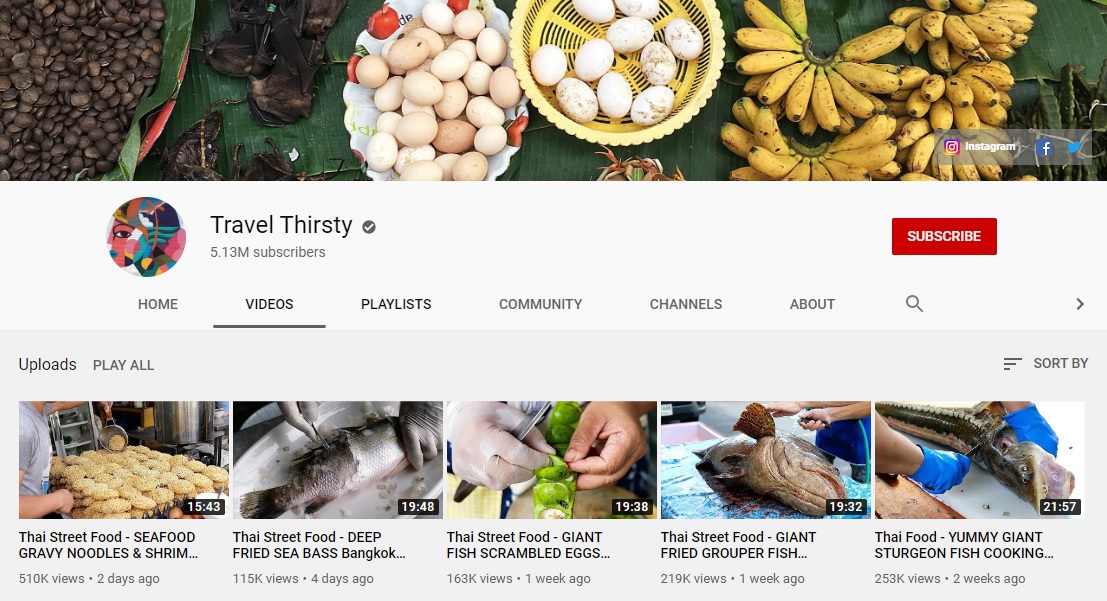The image size is (1107, 601).
Task: Open Giant Fried Grouper Fish video title
Action: click(738, 545)
